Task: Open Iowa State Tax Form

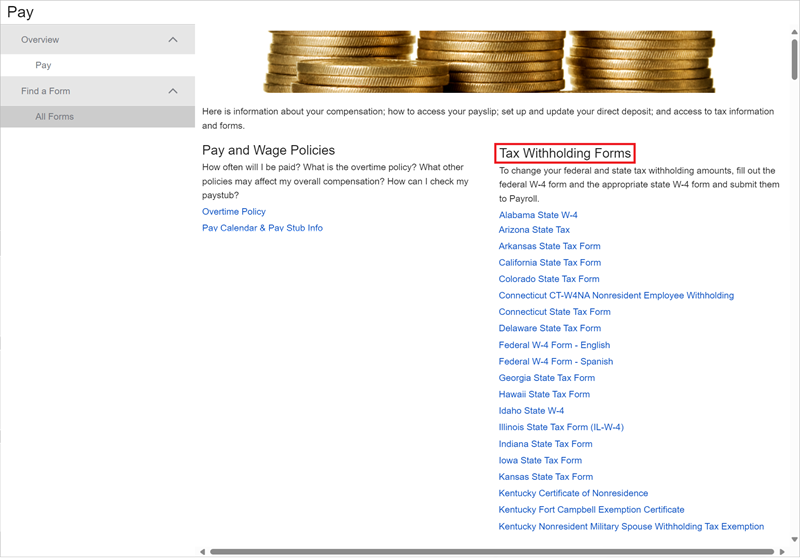Action: [540, 460]
